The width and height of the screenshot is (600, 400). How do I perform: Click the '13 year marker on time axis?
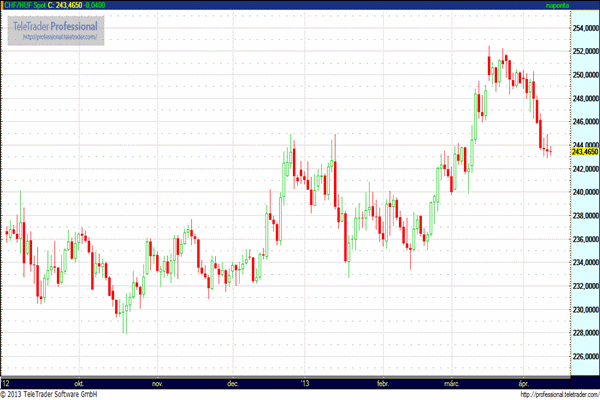(x=306, y=383)
